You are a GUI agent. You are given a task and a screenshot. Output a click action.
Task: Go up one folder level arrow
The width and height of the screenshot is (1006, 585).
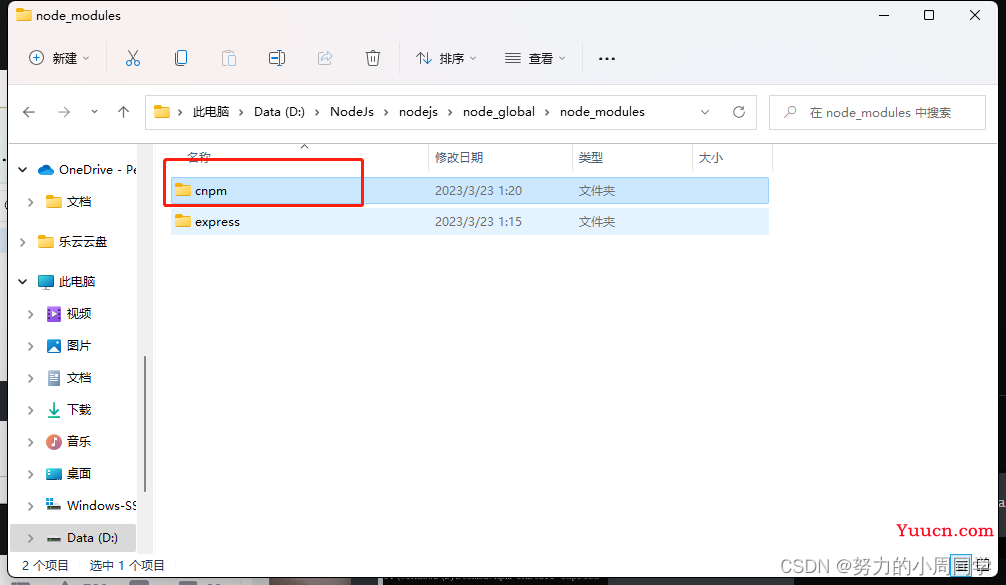[x=123, y=112]
